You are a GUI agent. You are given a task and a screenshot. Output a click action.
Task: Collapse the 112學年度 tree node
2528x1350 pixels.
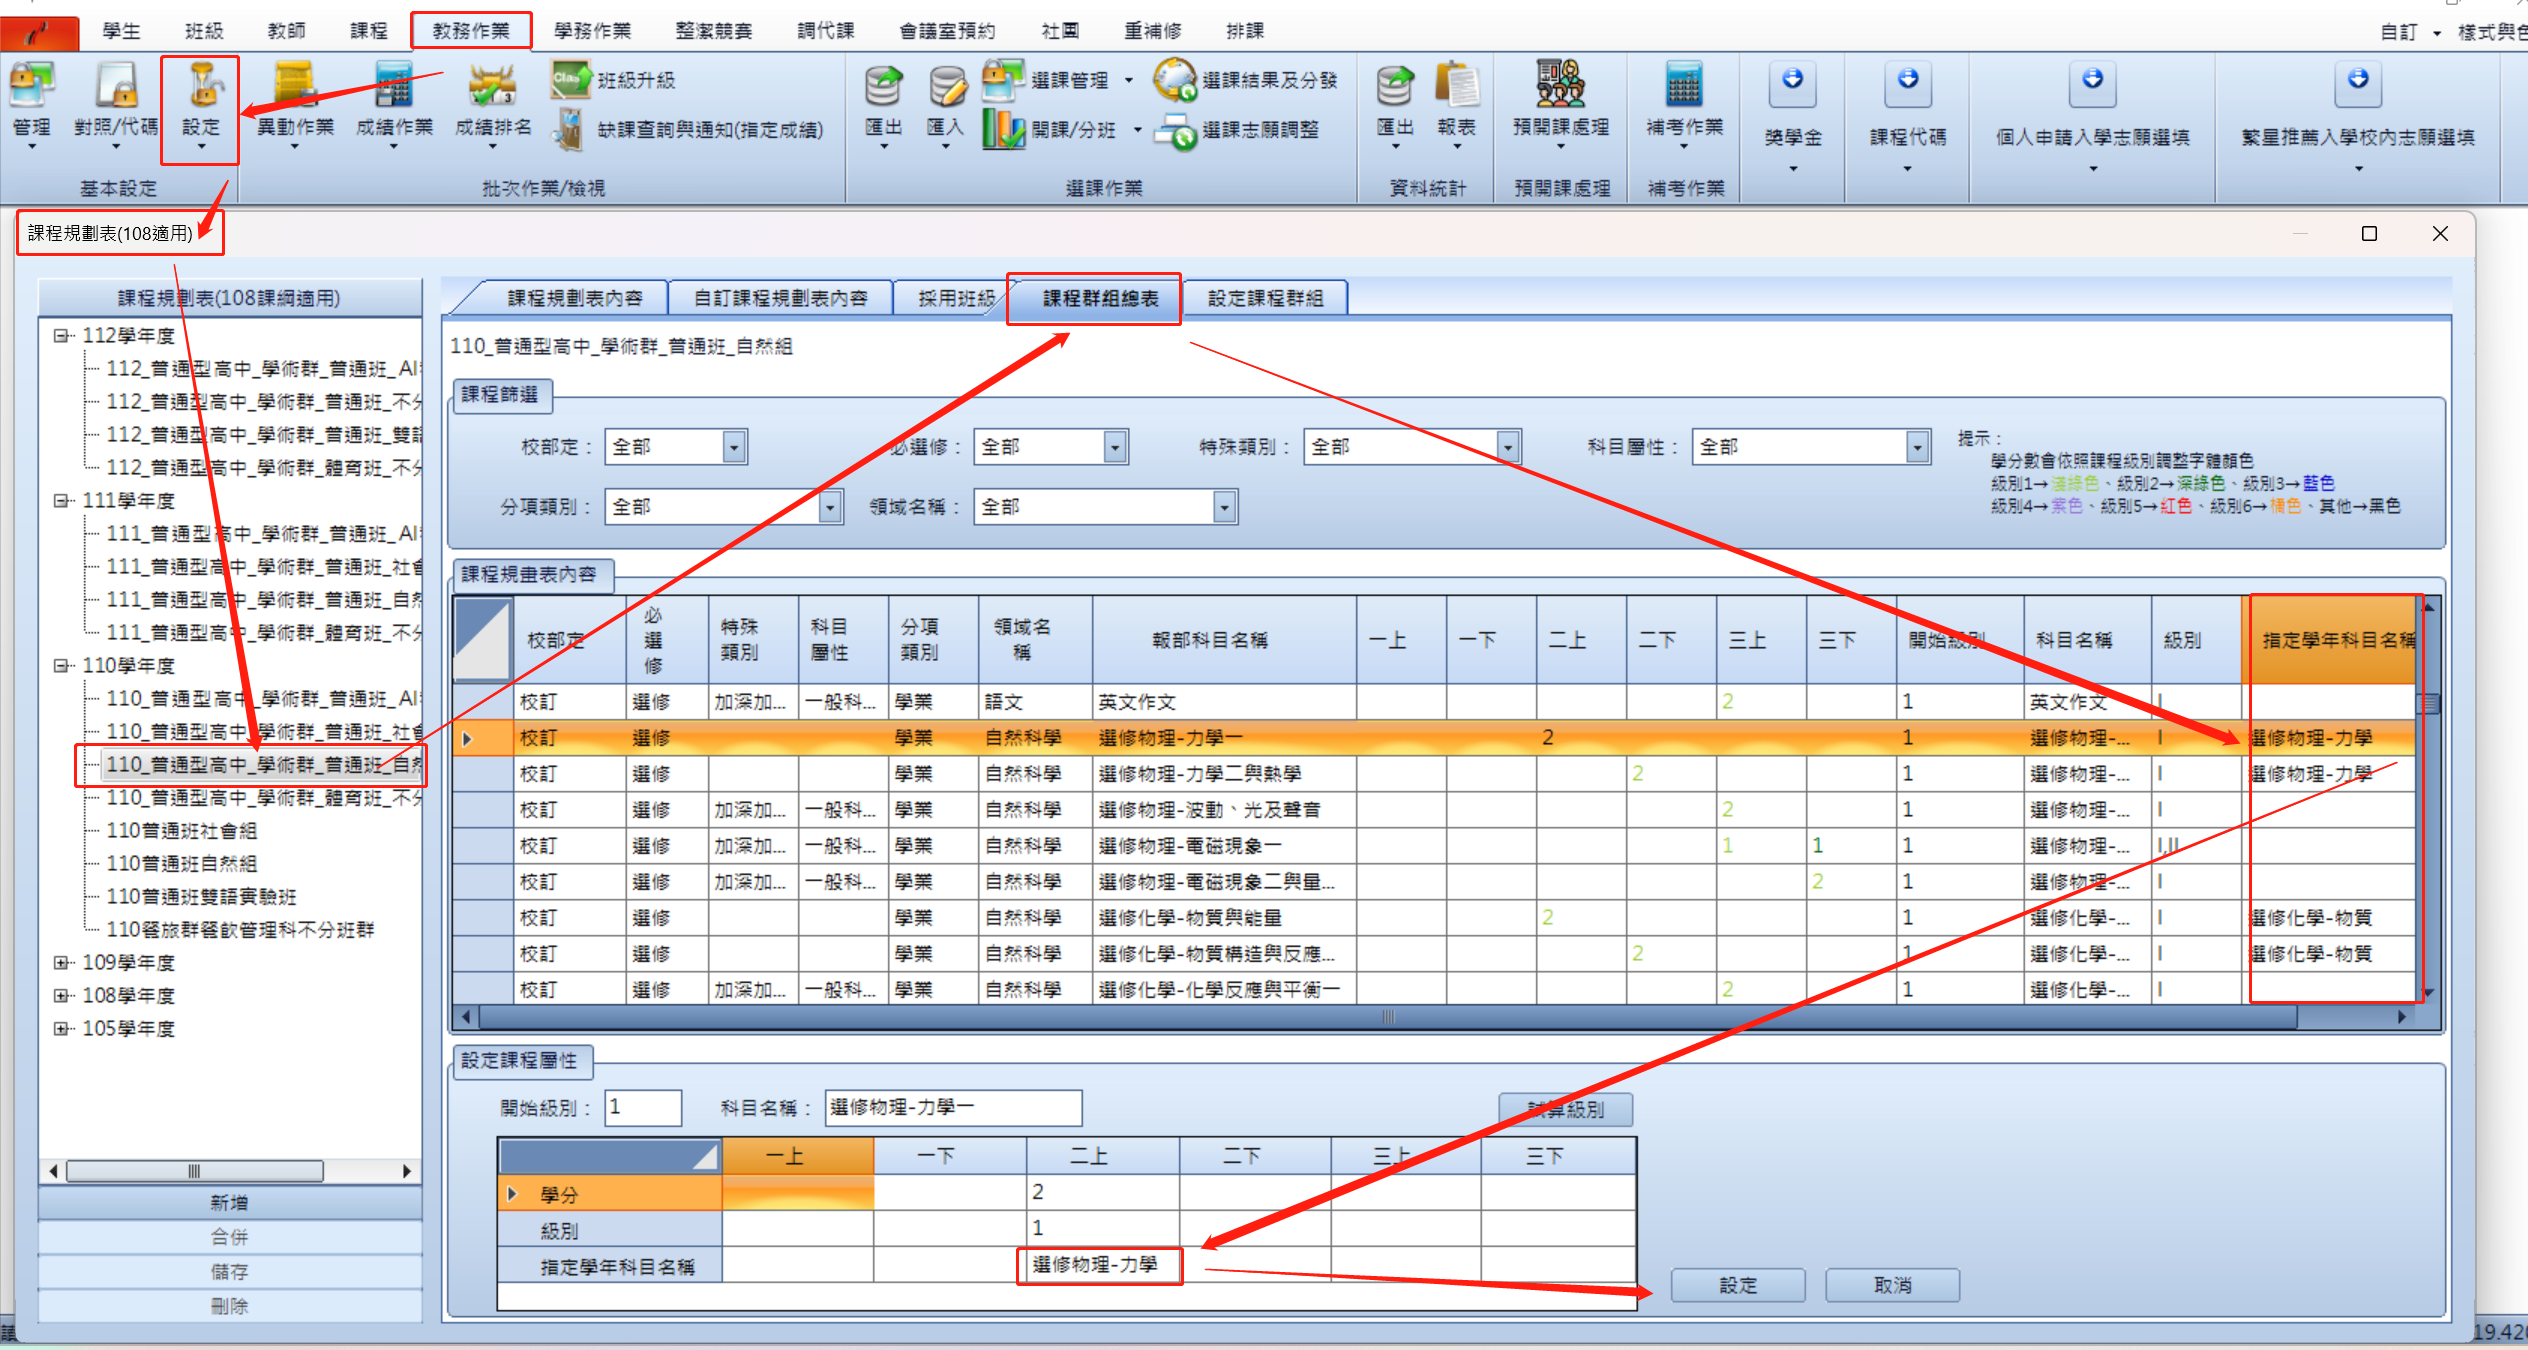pos(62,335)
